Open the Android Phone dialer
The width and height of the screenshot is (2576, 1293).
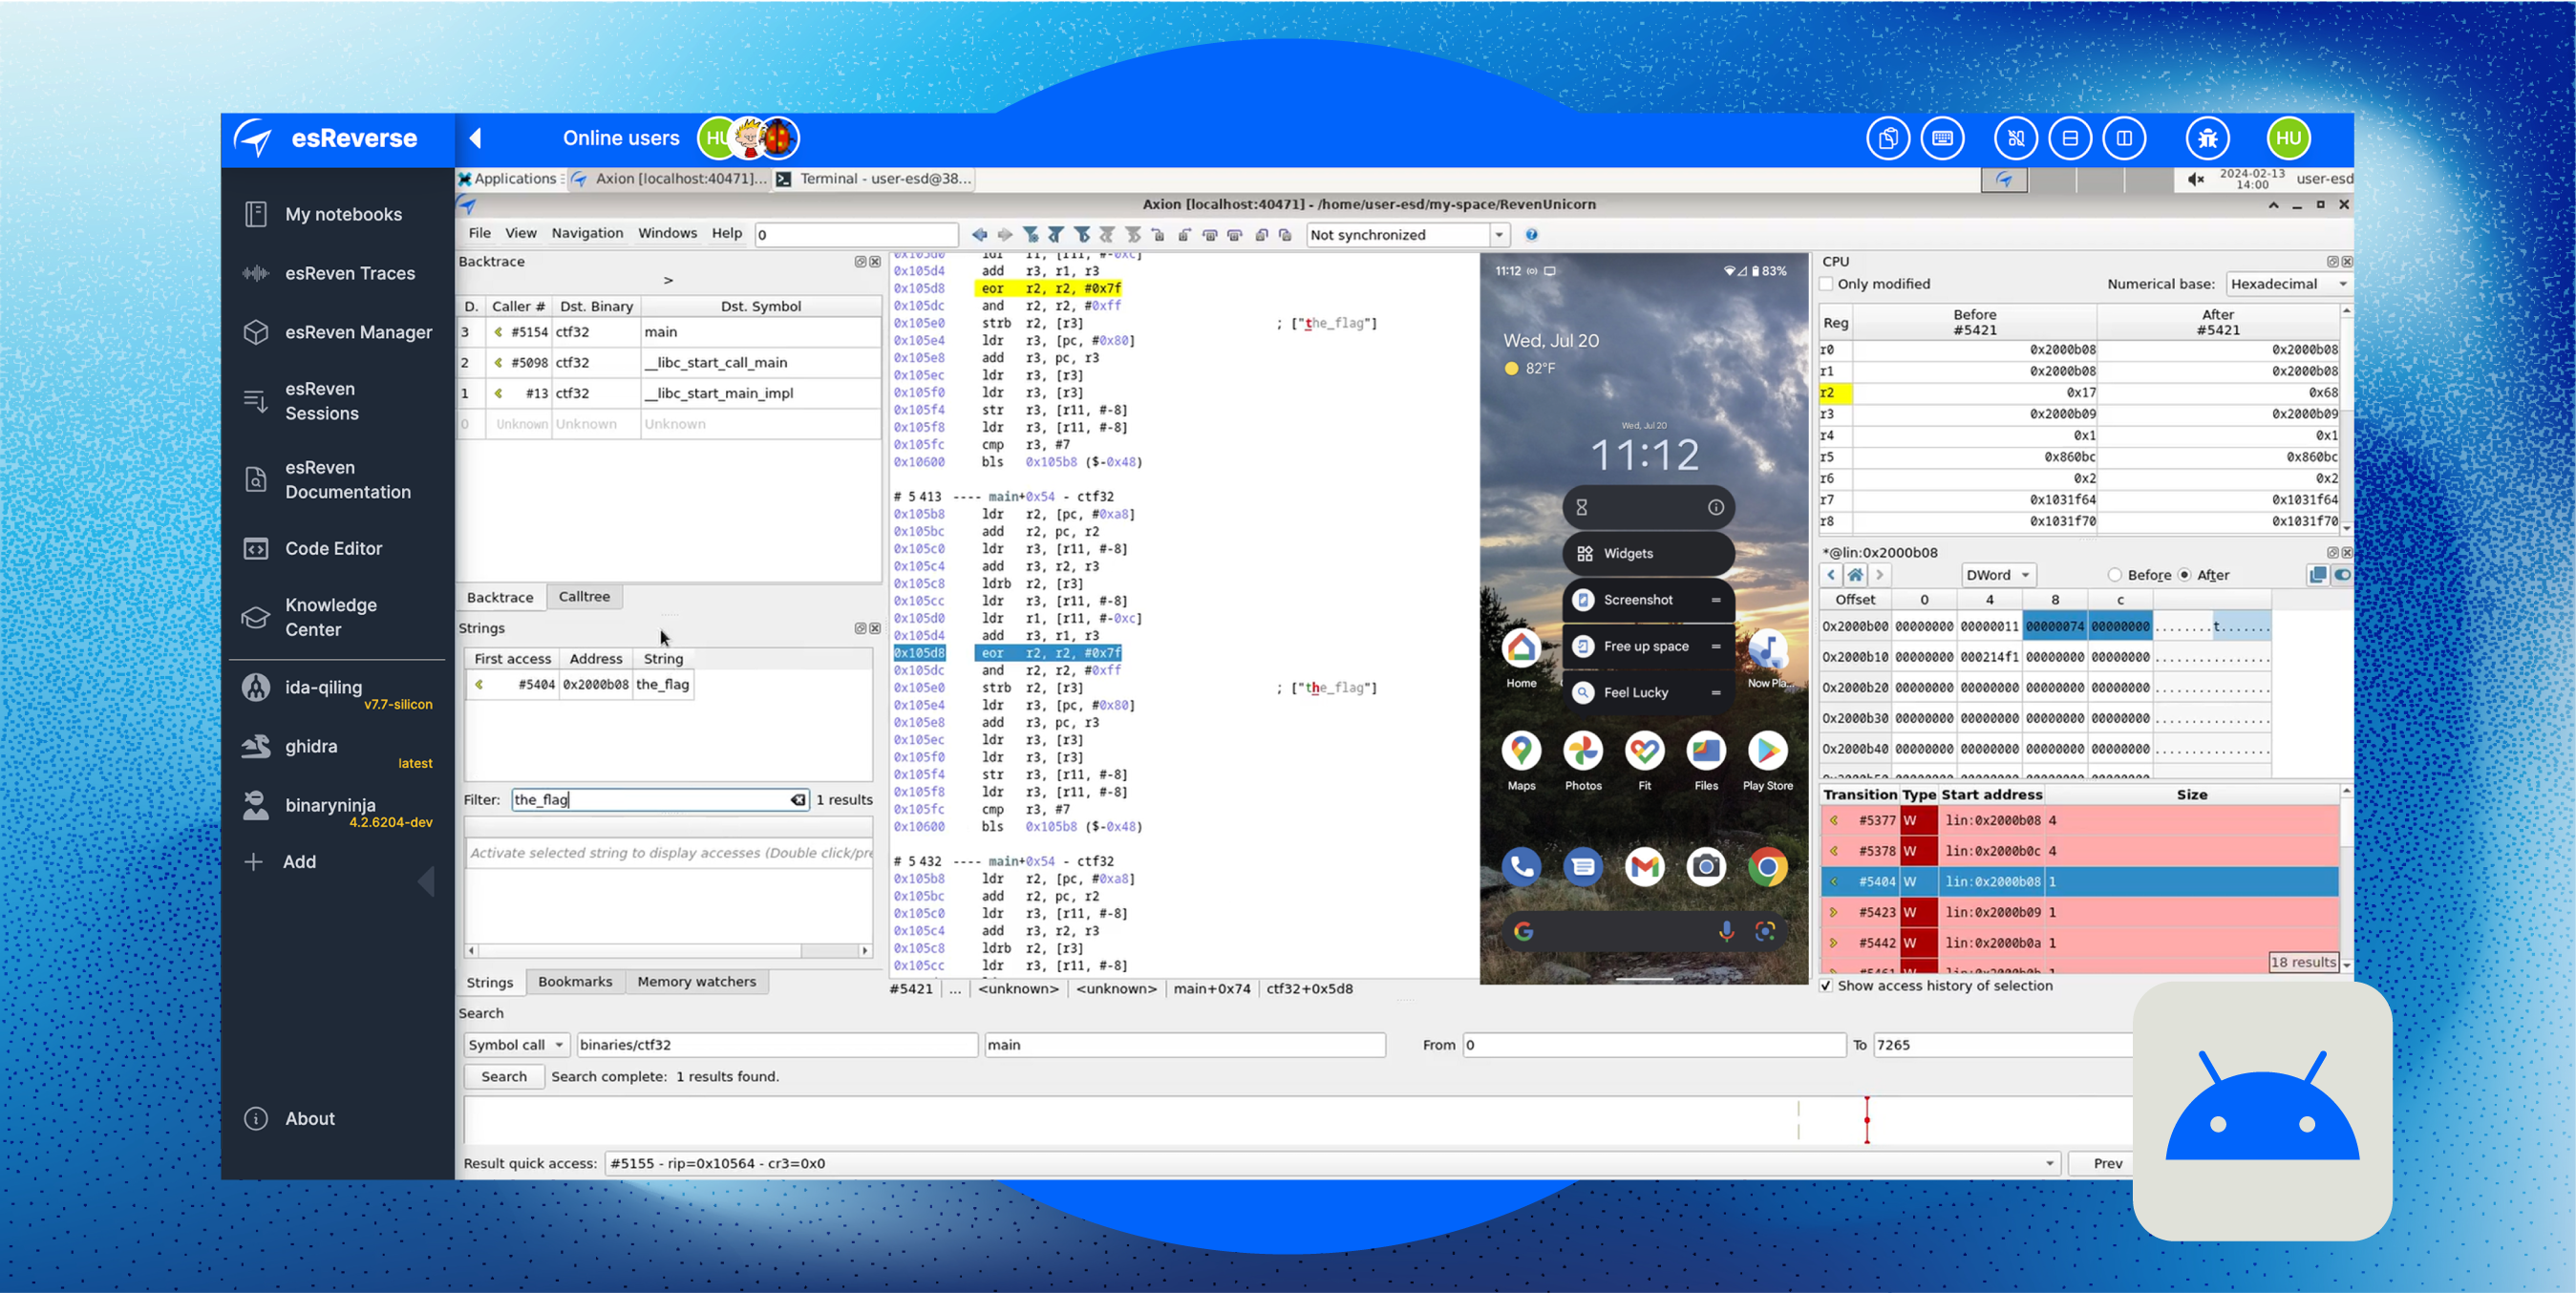pos(1521,867)
